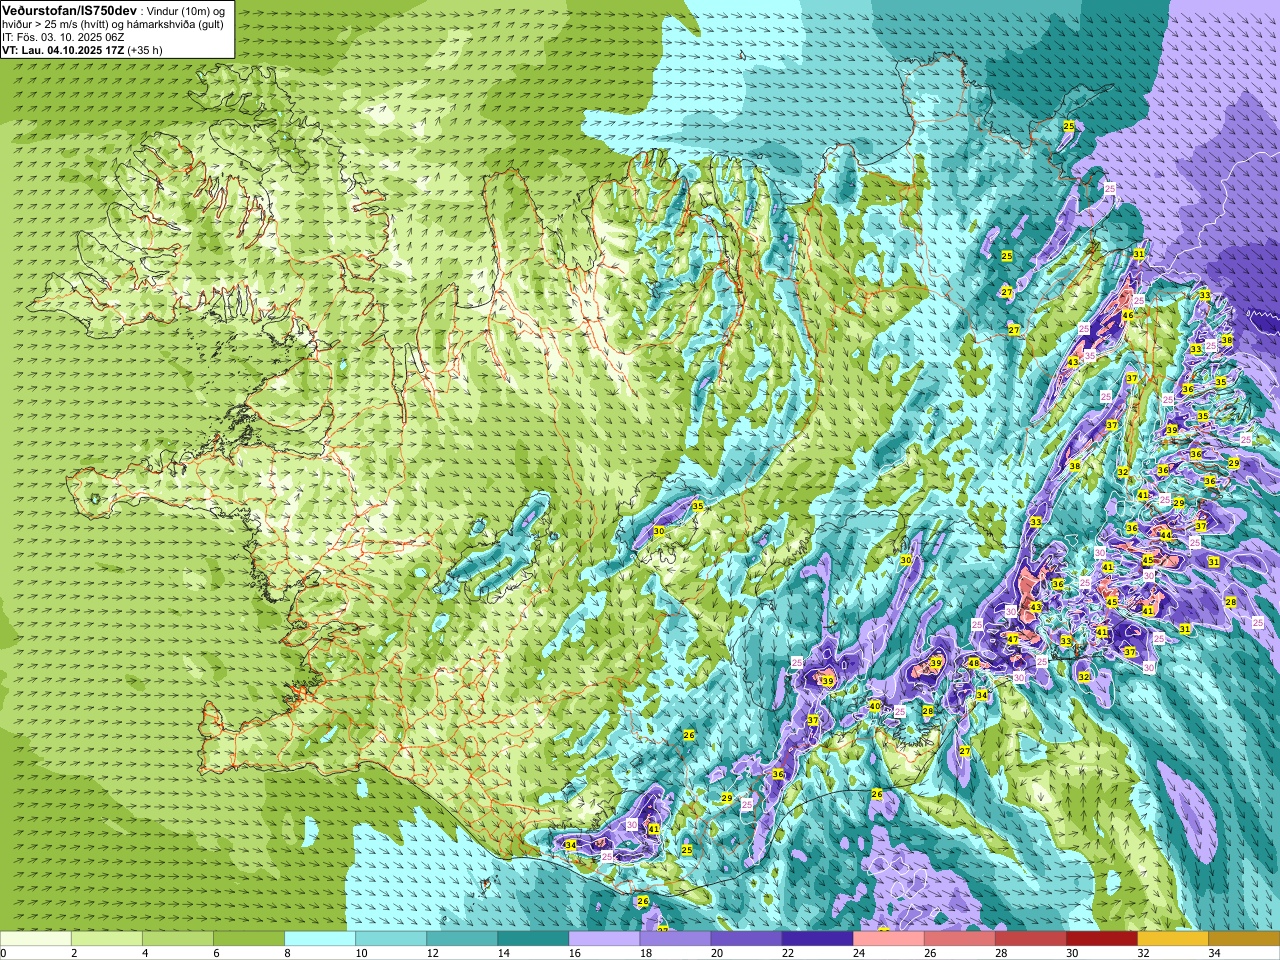This screenshot has width=1280, height=960.
Task: Select the 8–10 m/s light cyan legend swatch
Action: click(320, 939)
